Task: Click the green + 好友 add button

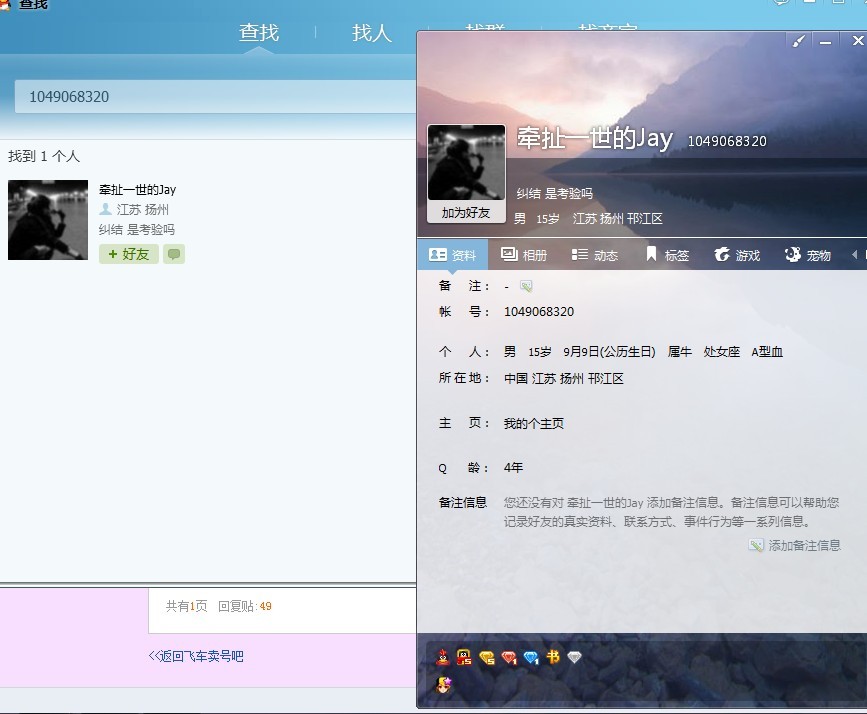Action: pyautogui.click(x=129, y=254)
